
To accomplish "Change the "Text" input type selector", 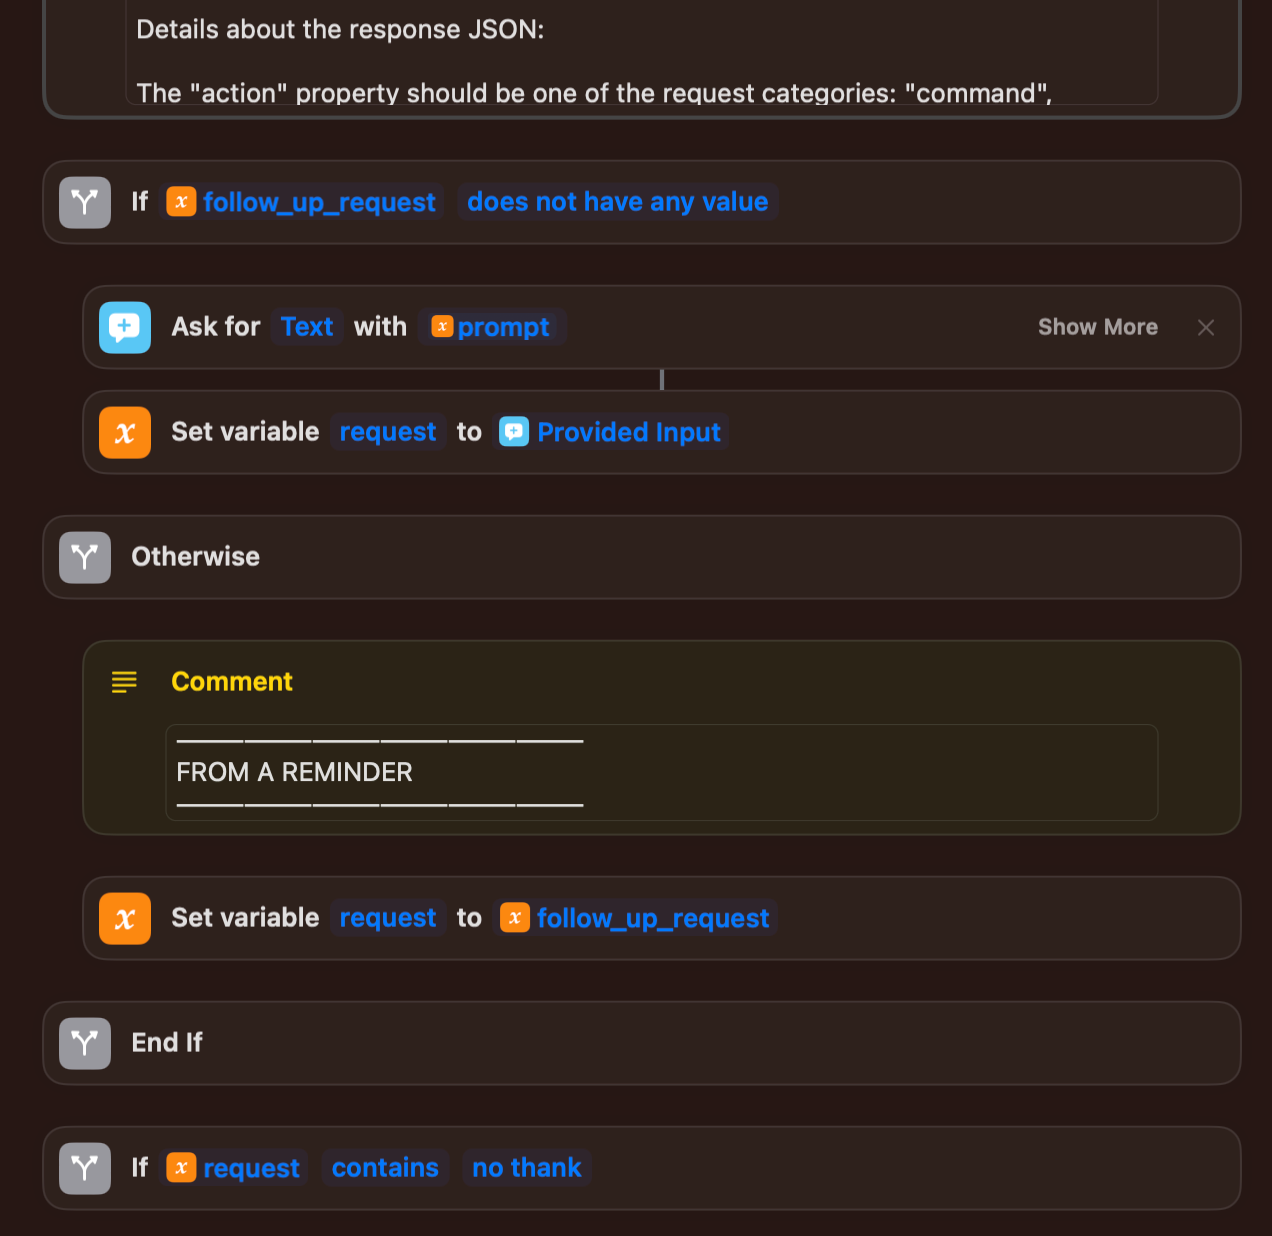I will (x=307, y=327).
